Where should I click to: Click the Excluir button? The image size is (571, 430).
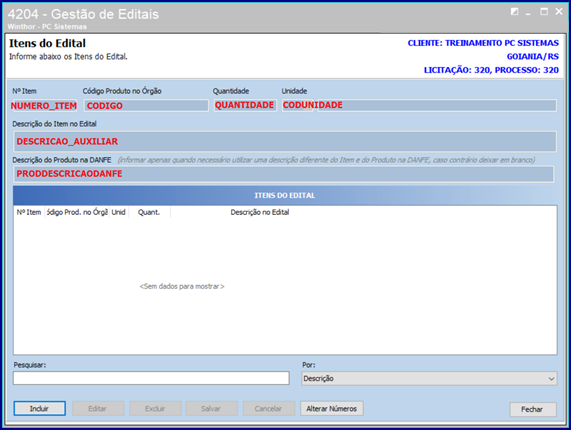pos(155,409)
